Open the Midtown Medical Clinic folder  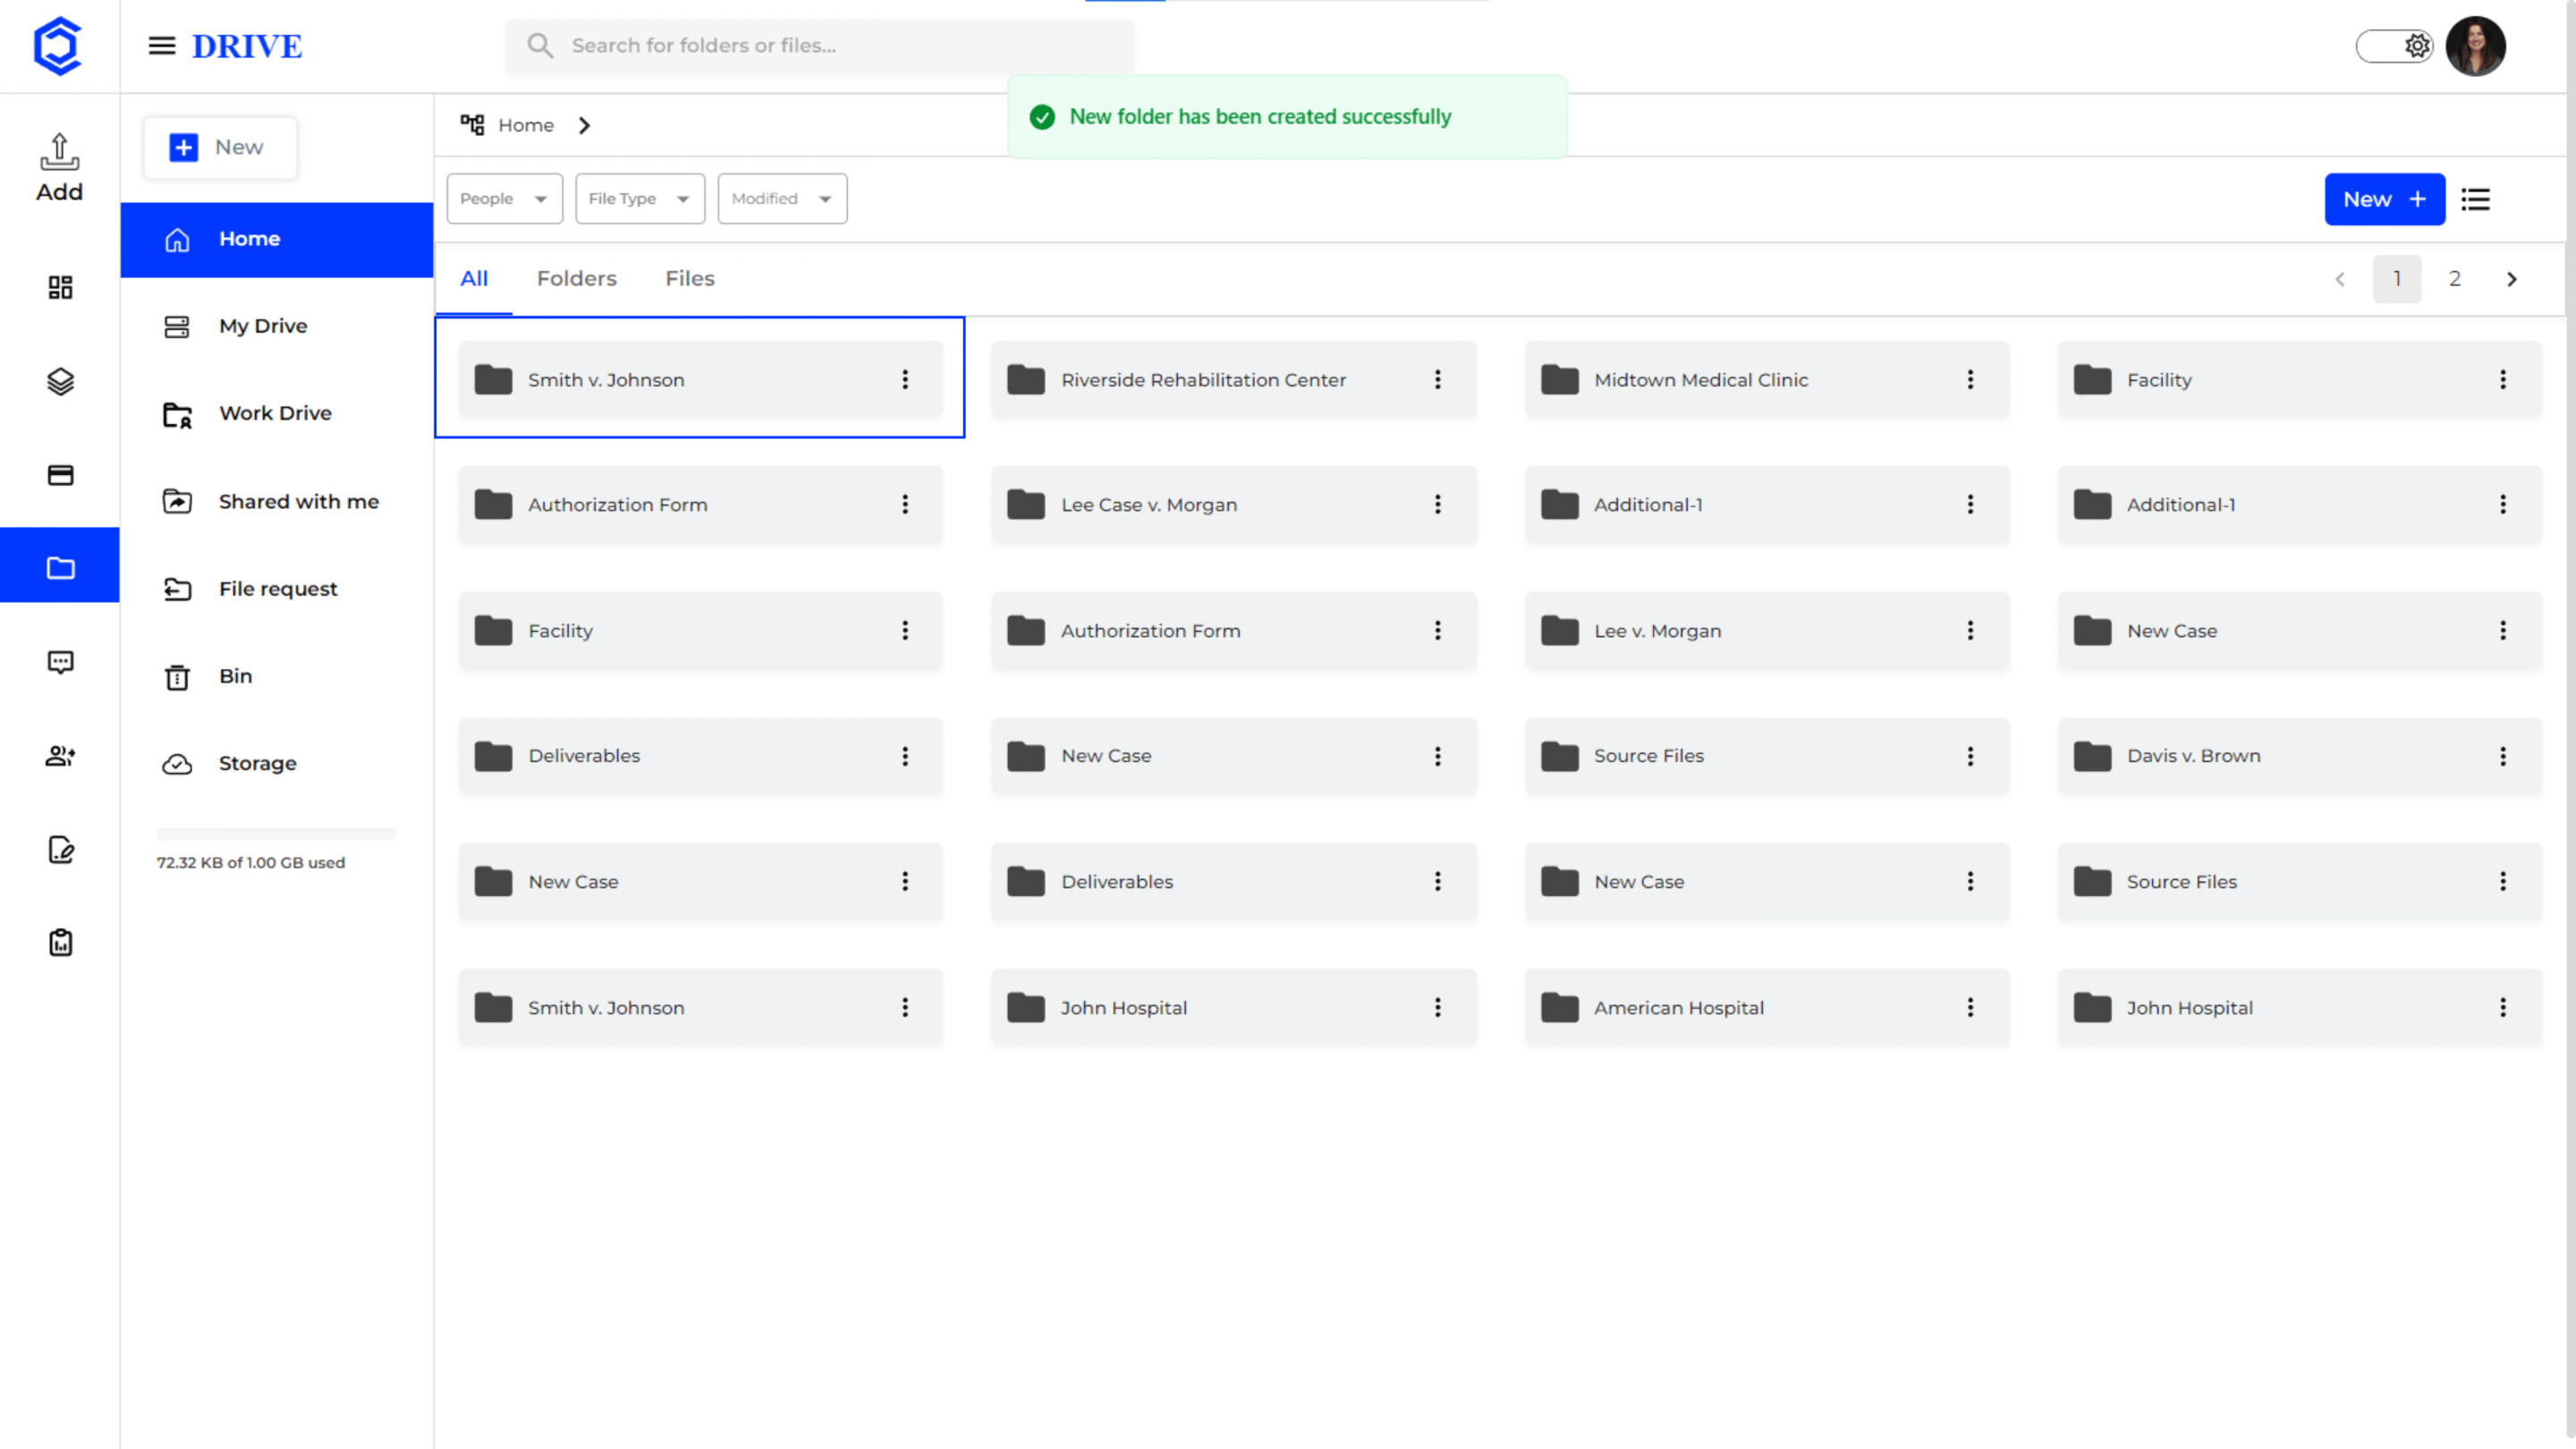click(1766, 379)
